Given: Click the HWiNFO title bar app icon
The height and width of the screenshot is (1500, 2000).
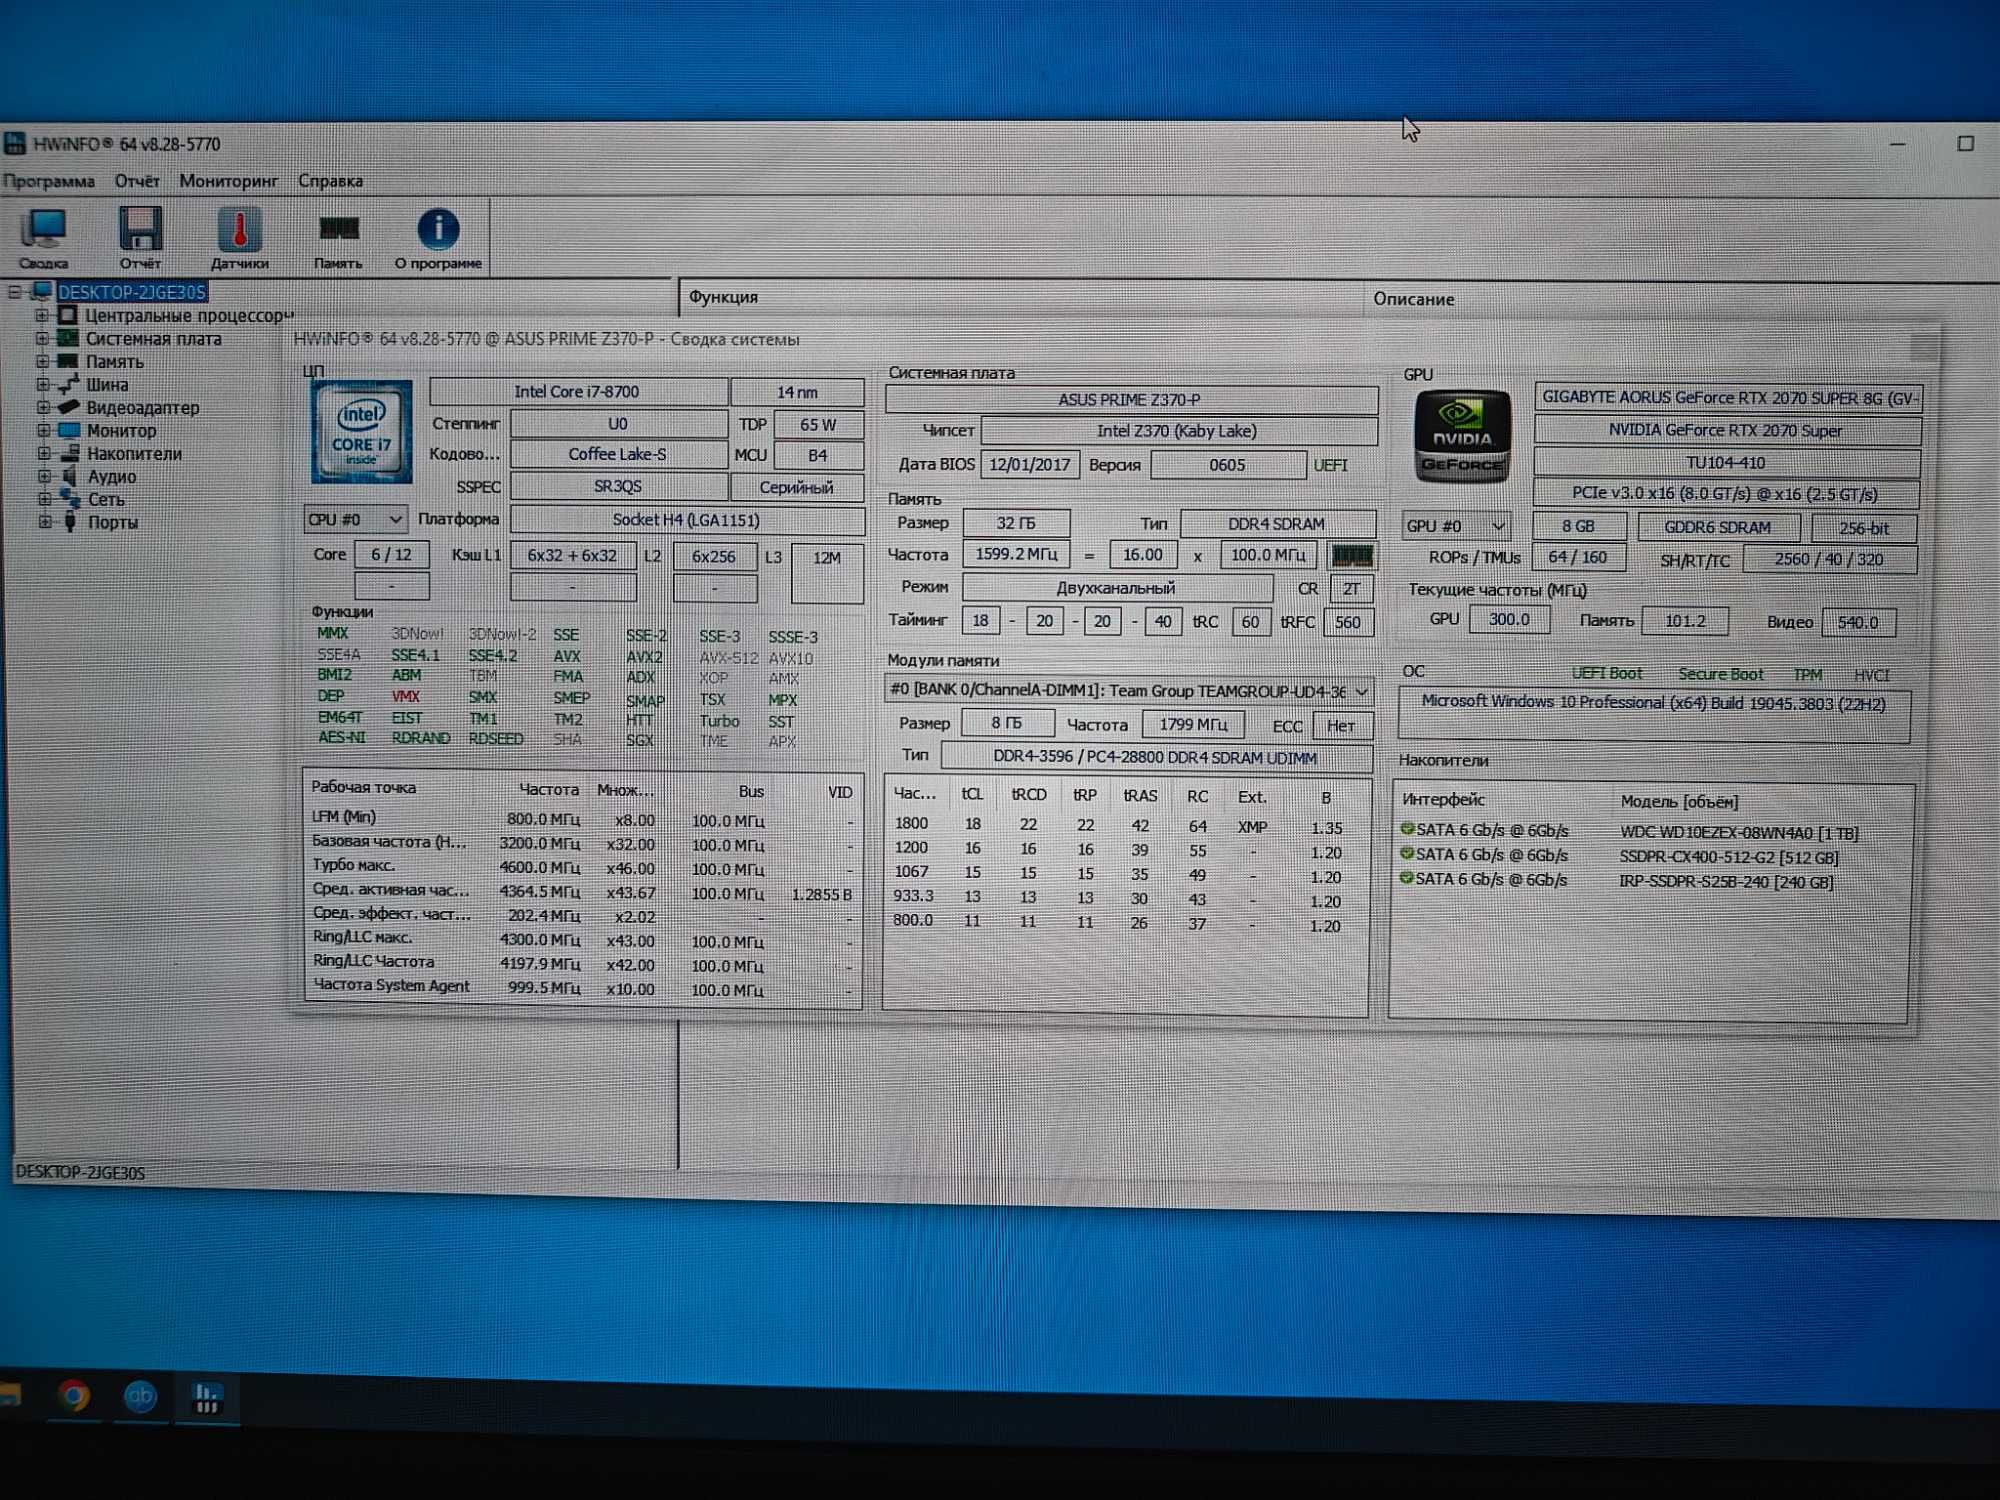Looking at the screenshot, I should [x=14, y=143].
